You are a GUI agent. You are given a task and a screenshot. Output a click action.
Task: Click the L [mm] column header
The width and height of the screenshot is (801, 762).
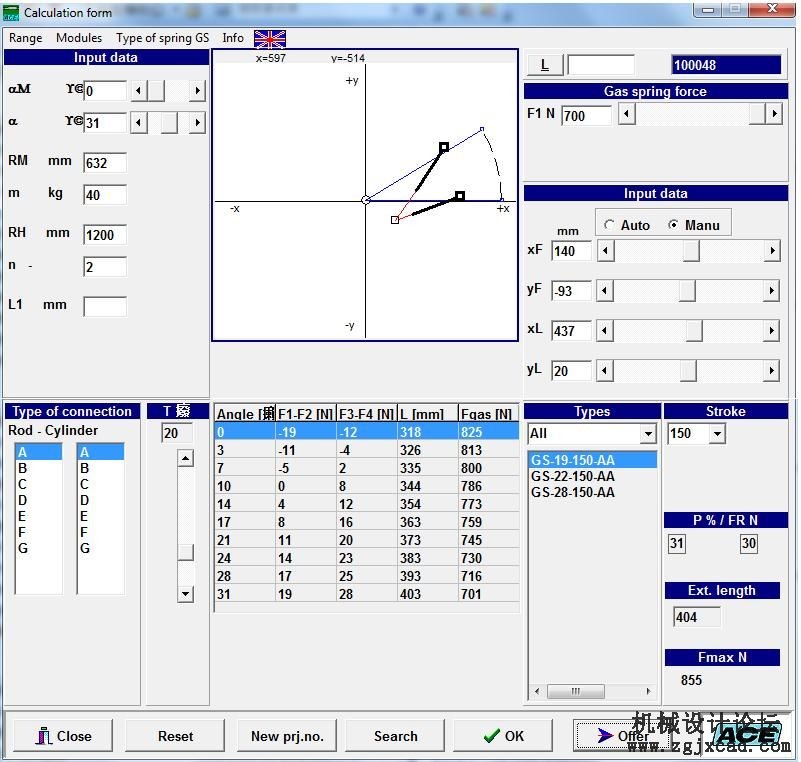pos(428,414)
